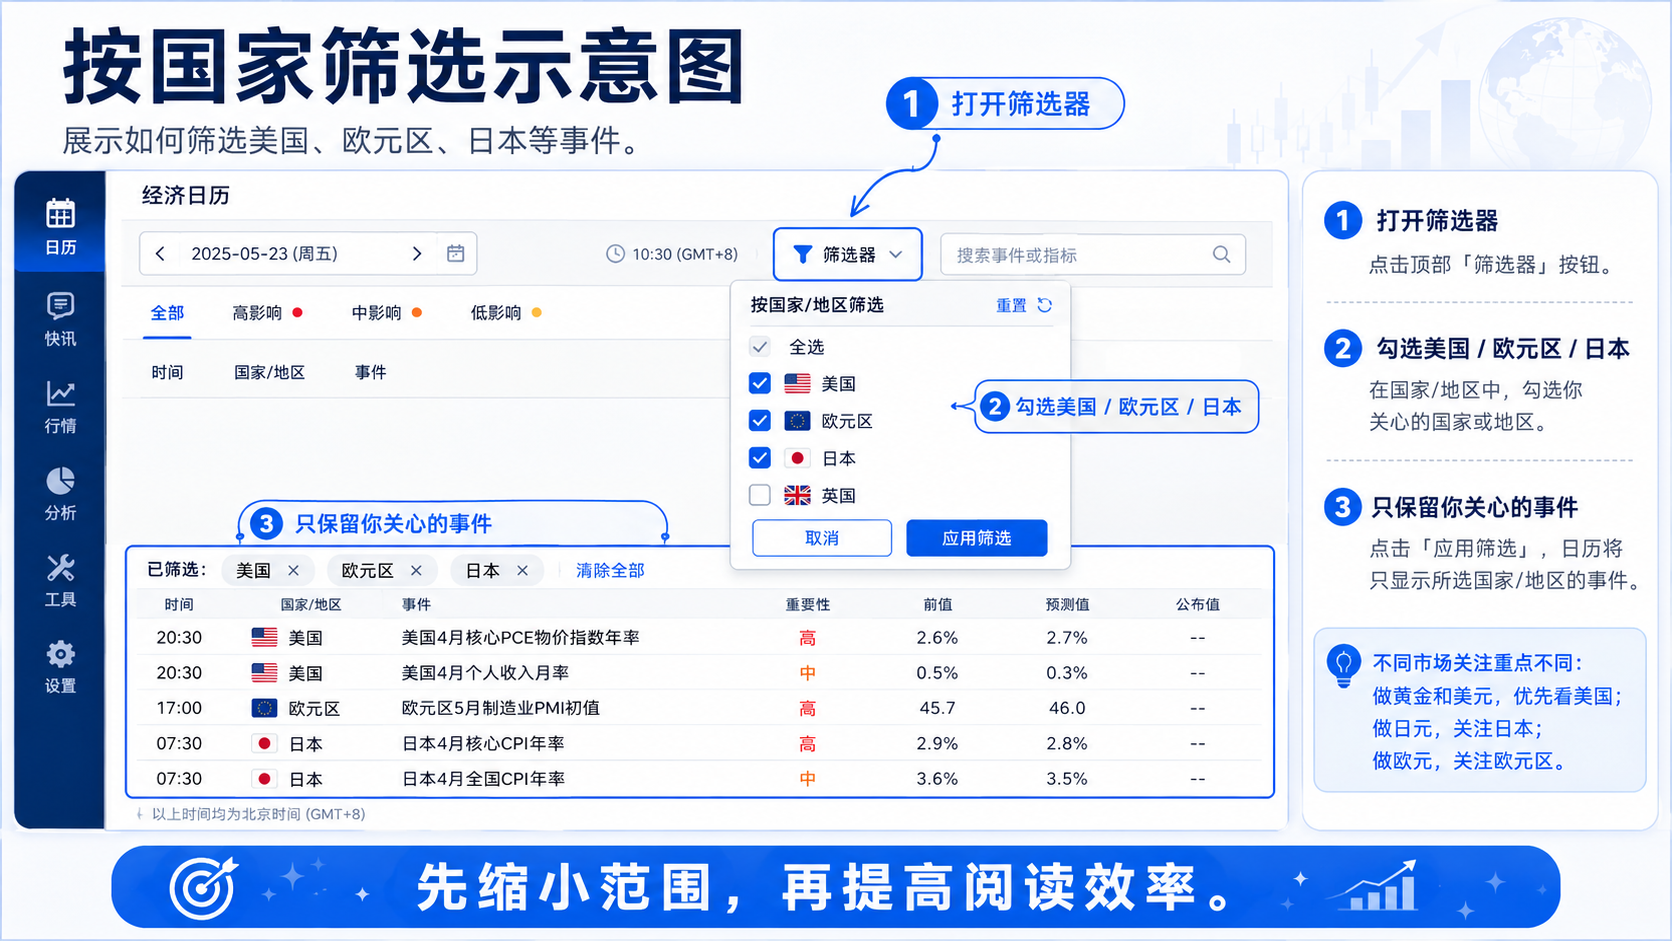Image resolution: width=1672 pixels, height=941 pixels.
Task: Click 美国4月核心PCE物价指数年率 event
Action: point(520,637)
